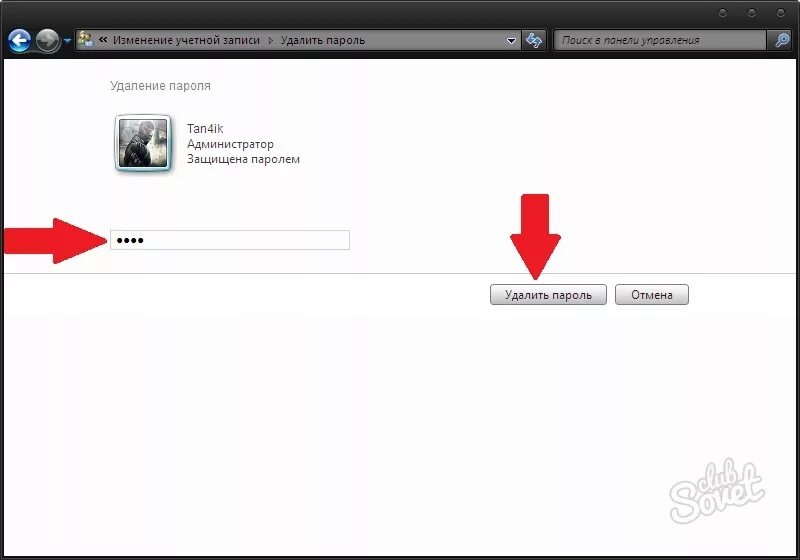Click the 'Администратор' text
800x560 pixels.
click(x=230, y=144)
